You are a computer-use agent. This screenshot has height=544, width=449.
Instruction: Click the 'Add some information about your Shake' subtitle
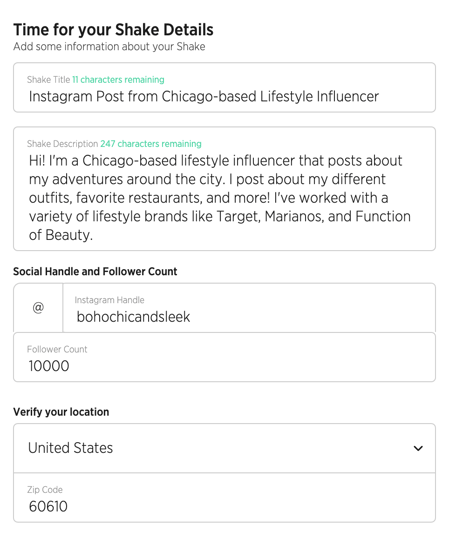[109, 46]
